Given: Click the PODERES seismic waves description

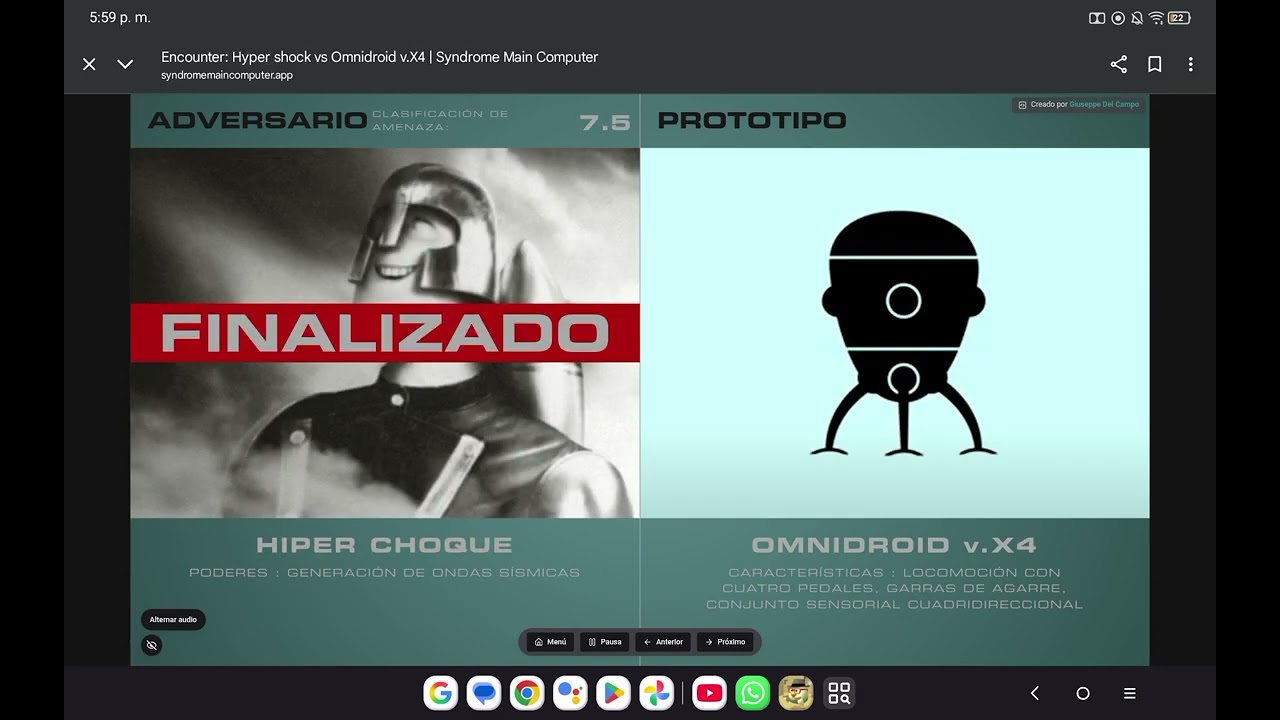Looking at the screenshot, I should point(385,573).
